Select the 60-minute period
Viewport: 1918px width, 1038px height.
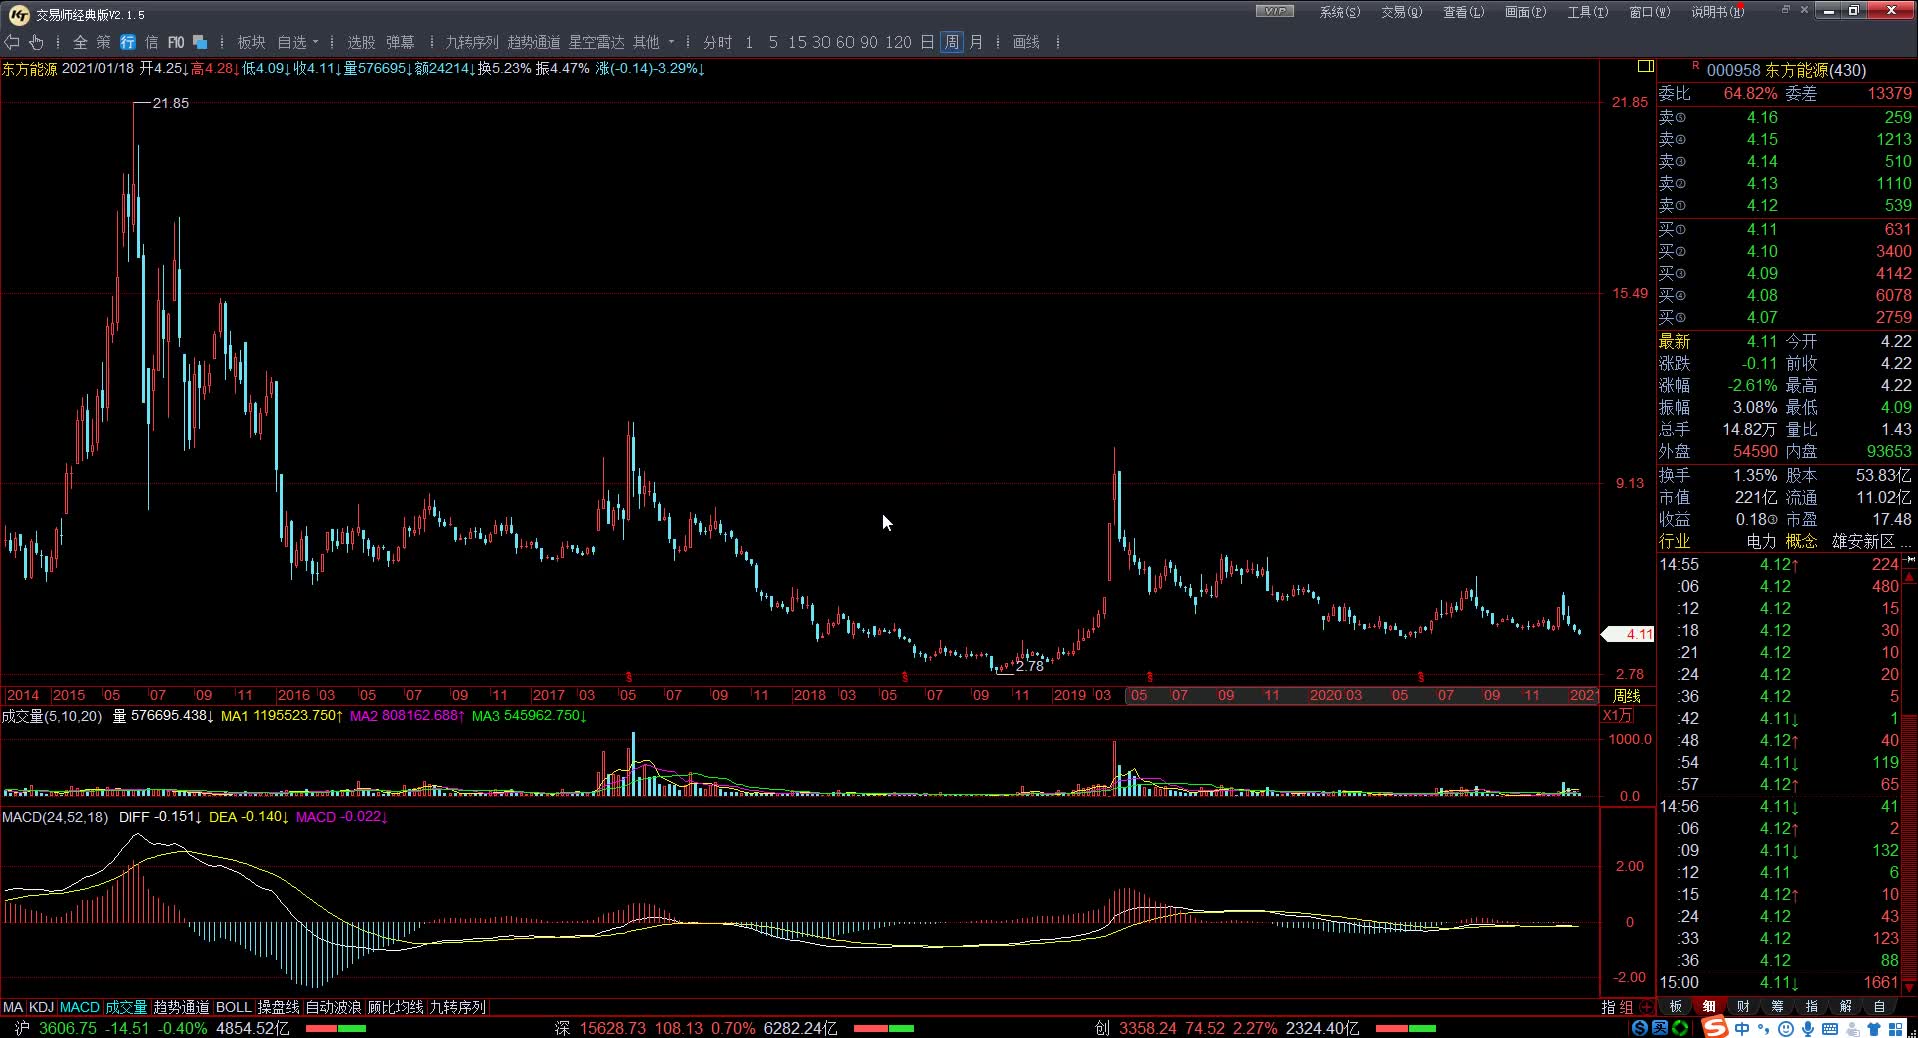pos(845,42)
